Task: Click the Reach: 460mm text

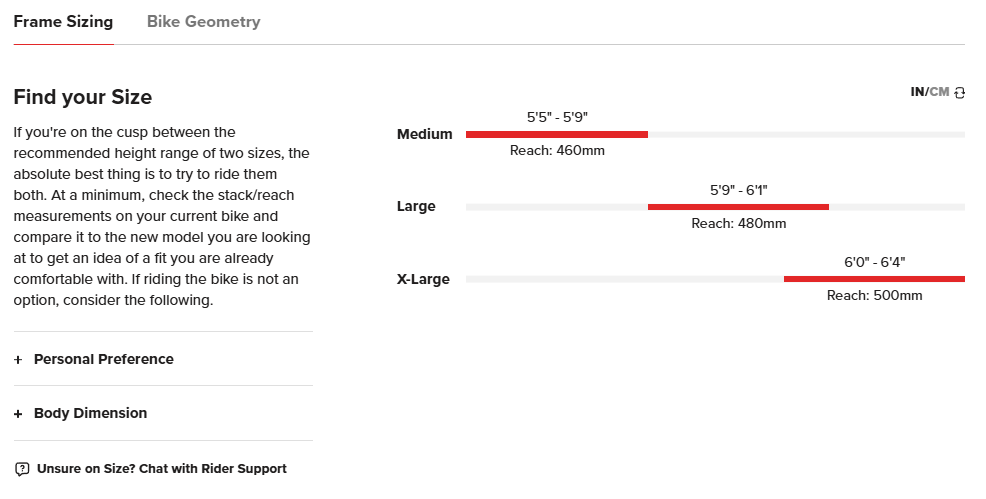Action: (557, 151)
